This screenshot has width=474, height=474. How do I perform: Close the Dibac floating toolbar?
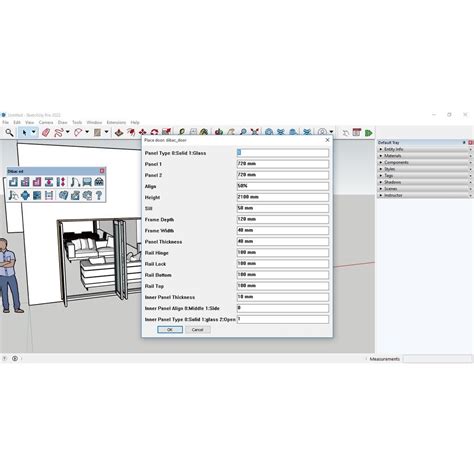coord(102,171)
